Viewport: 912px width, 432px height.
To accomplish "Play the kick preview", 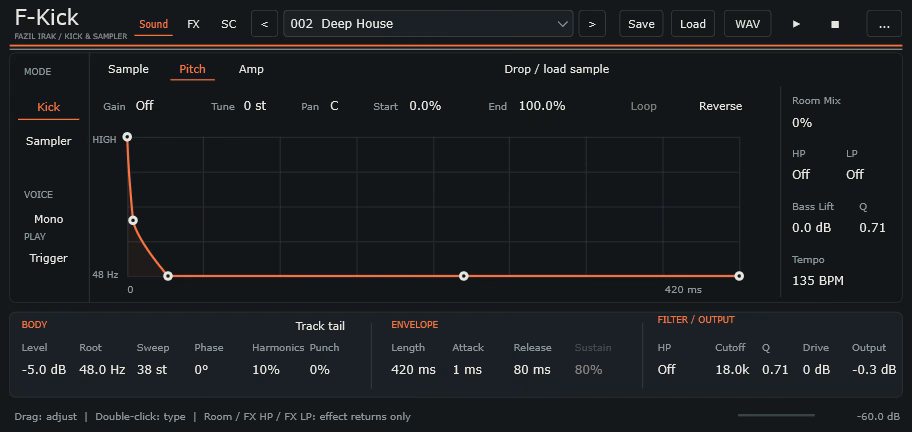I will (796, 24).
